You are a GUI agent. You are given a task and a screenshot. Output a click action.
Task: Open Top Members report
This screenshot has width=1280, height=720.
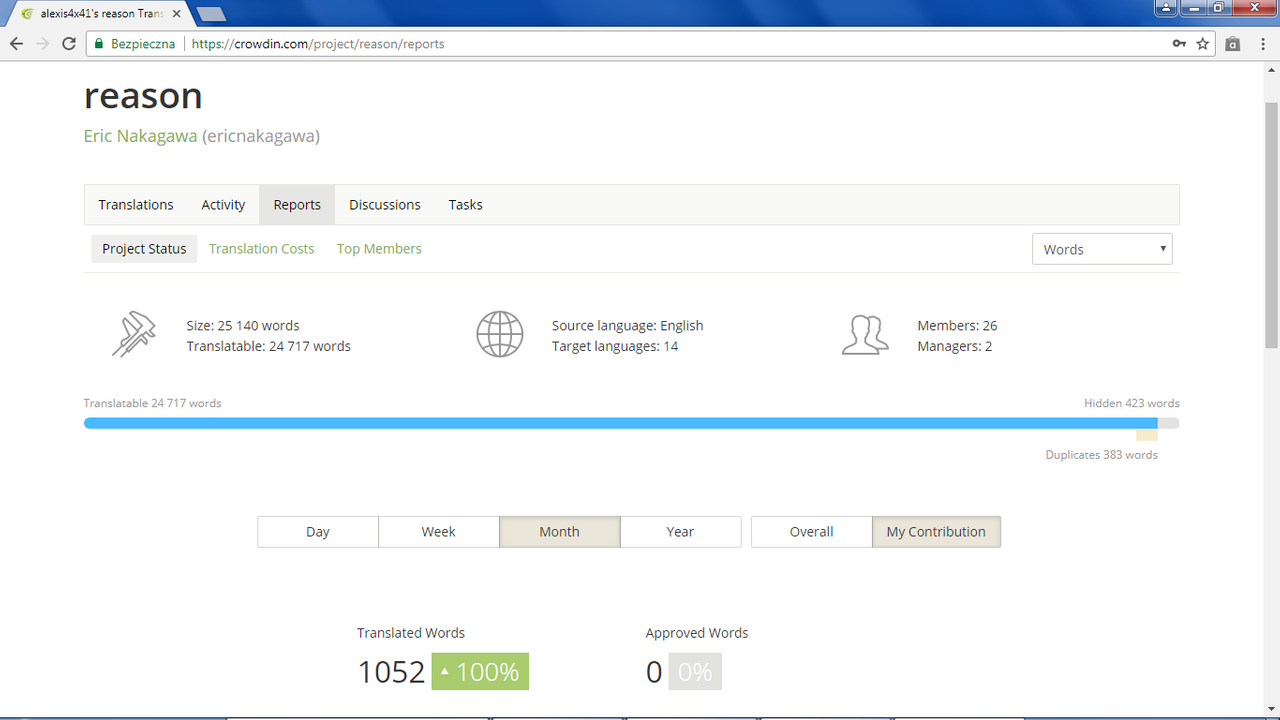[379, 249]
